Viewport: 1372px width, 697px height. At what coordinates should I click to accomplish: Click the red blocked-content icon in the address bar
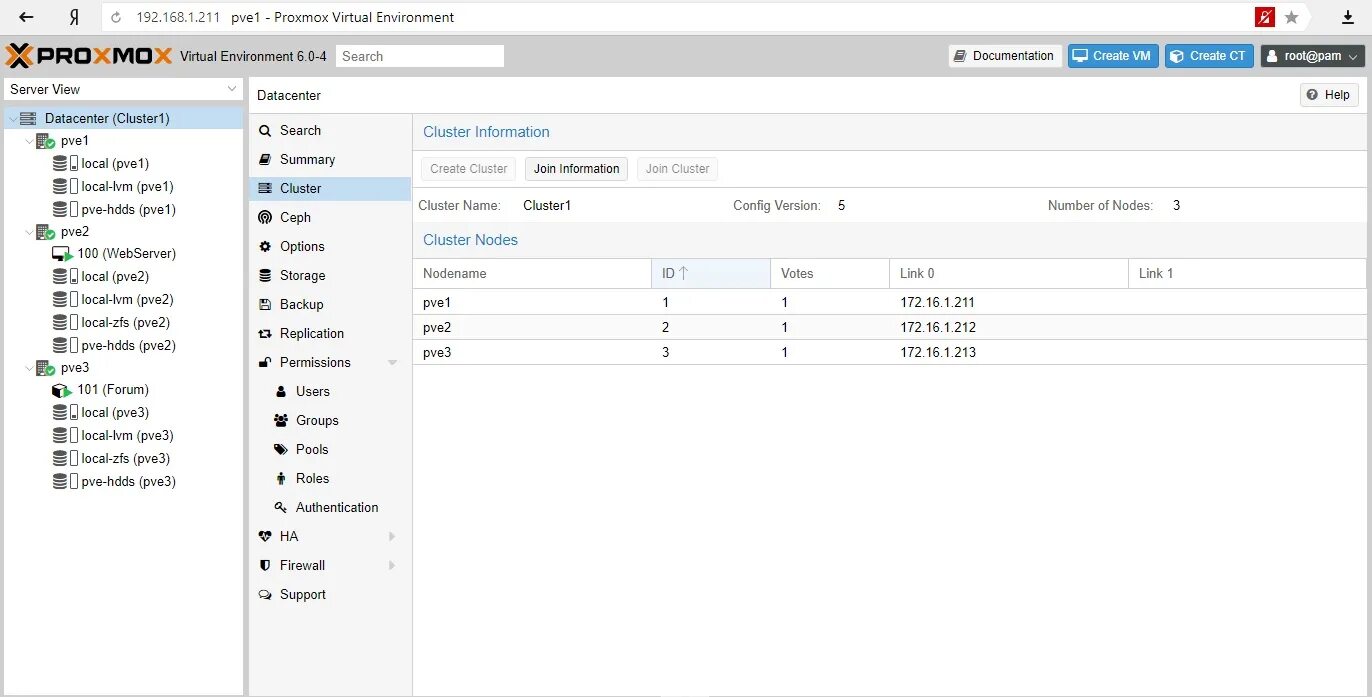[1265, 17]
